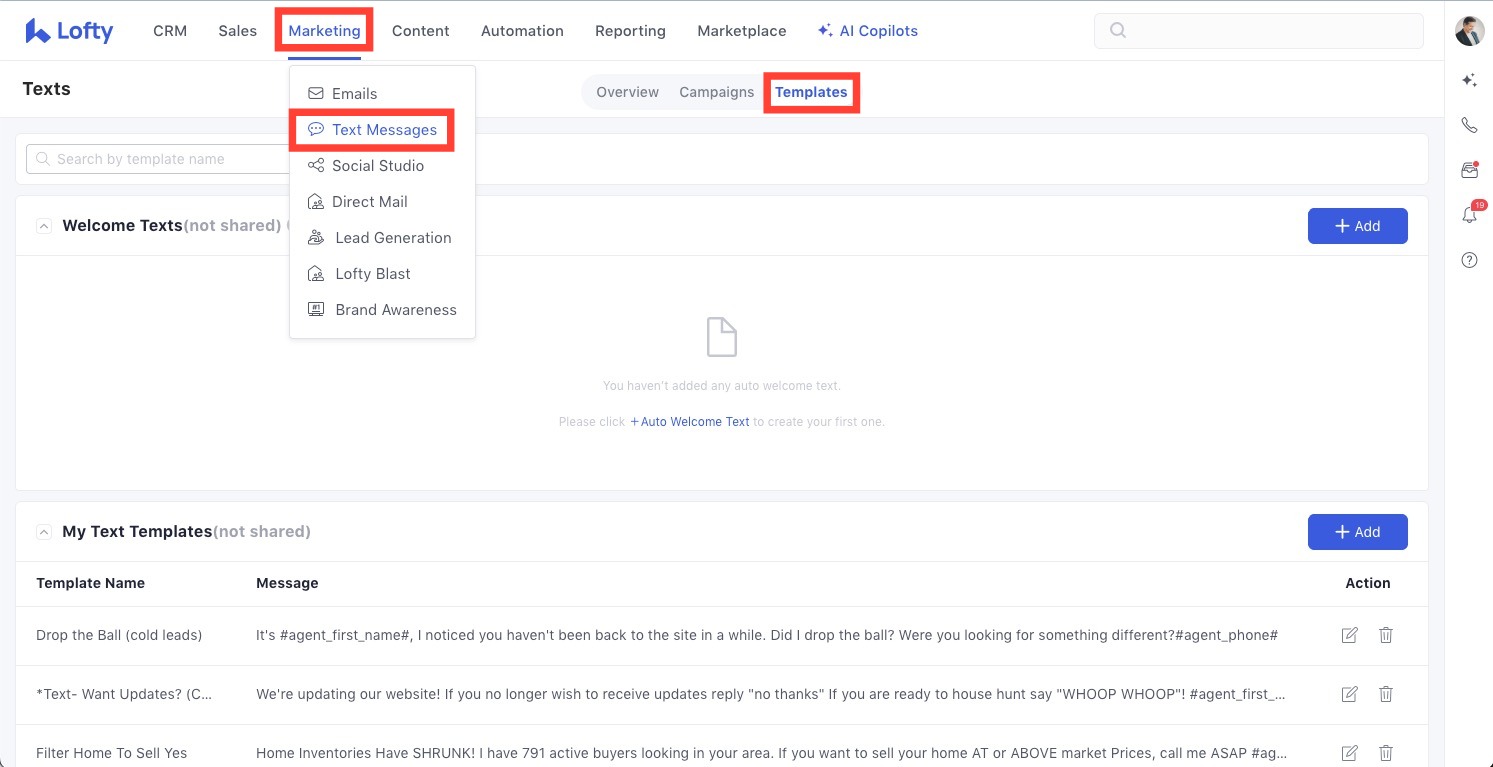Collapse the Welcome Texts section

coord(44,226)
